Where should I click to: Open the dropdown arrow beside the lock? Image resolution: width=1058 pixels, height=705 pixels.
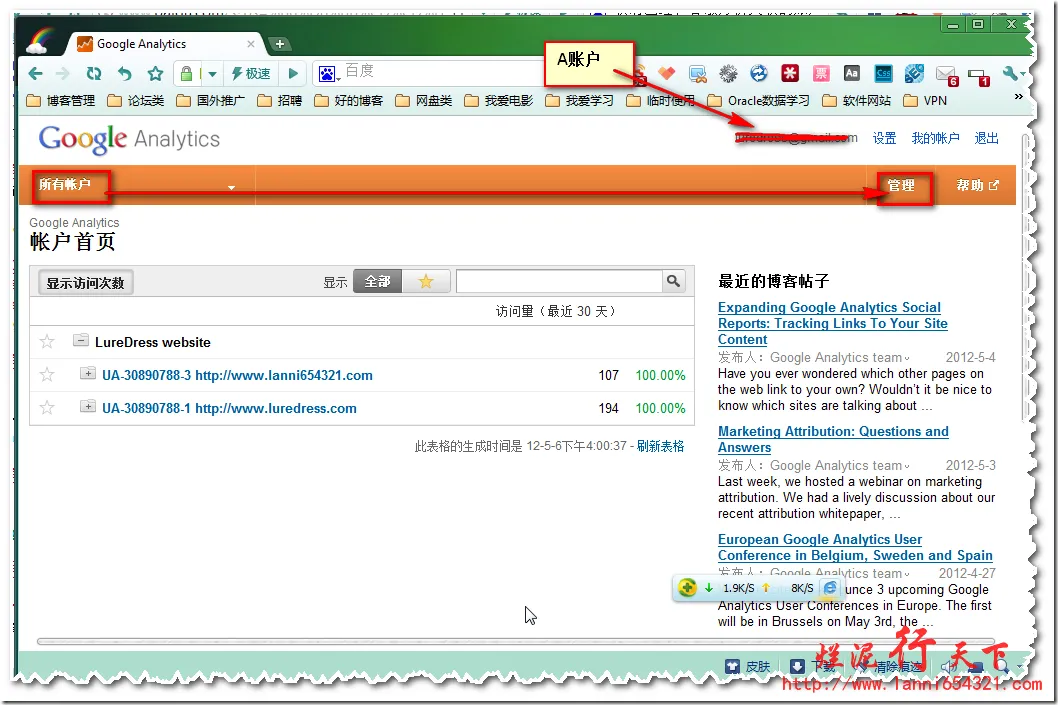(212, 74)
